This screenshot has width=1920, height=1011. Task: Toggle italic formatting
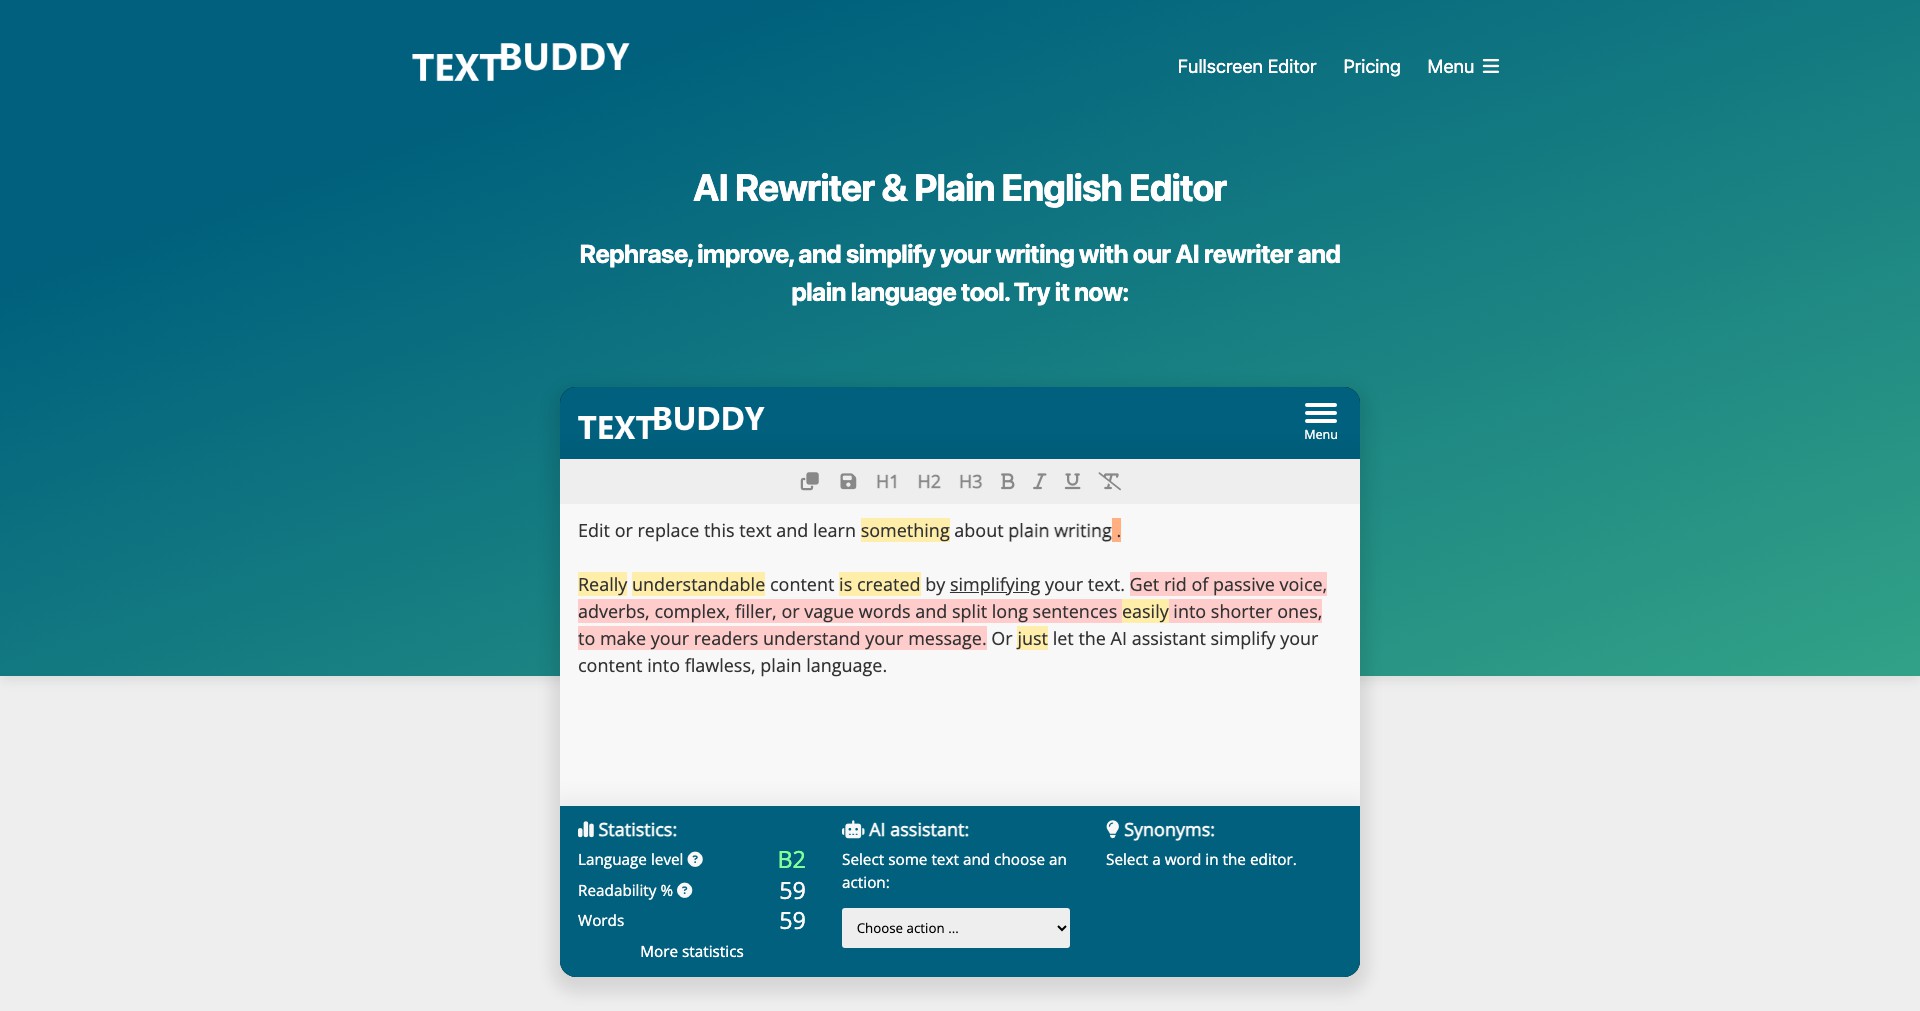click(x=1040, y=482)
